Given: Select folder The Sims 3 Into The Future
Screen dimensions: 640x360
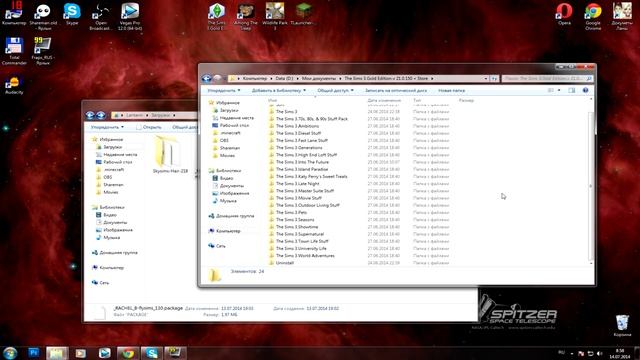Looking at the screenshot, I should (x=302, y=162).
